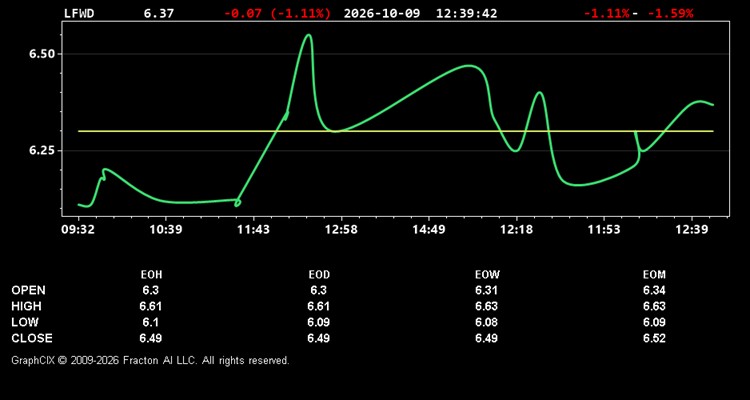This screenshot has height=400, width=750.
Task: Select the EOM LOW value 6.09
Action: click(654, 322)
